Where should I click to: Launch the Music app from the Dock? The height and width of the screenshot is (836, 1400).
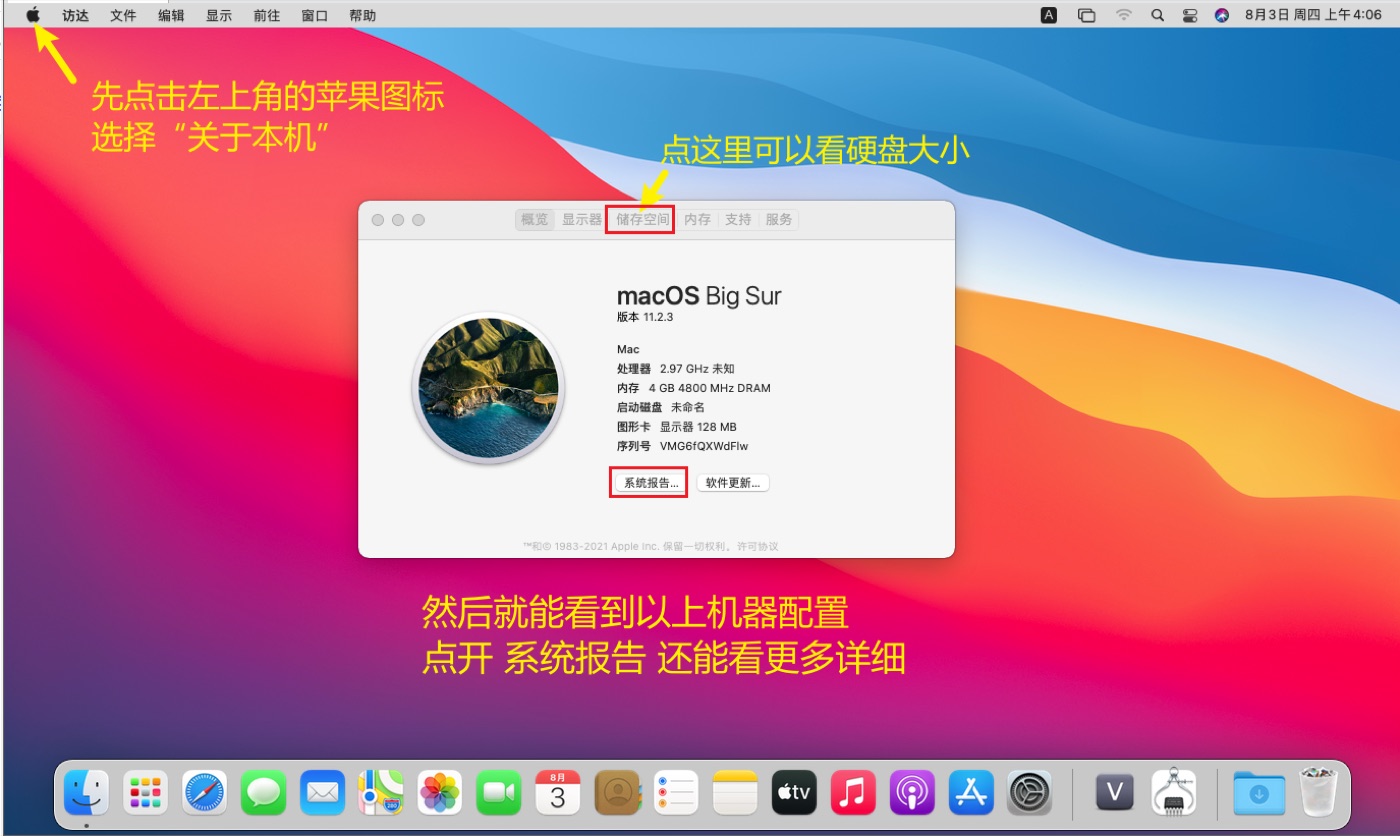pyautogui.click(x=853, y=793)
